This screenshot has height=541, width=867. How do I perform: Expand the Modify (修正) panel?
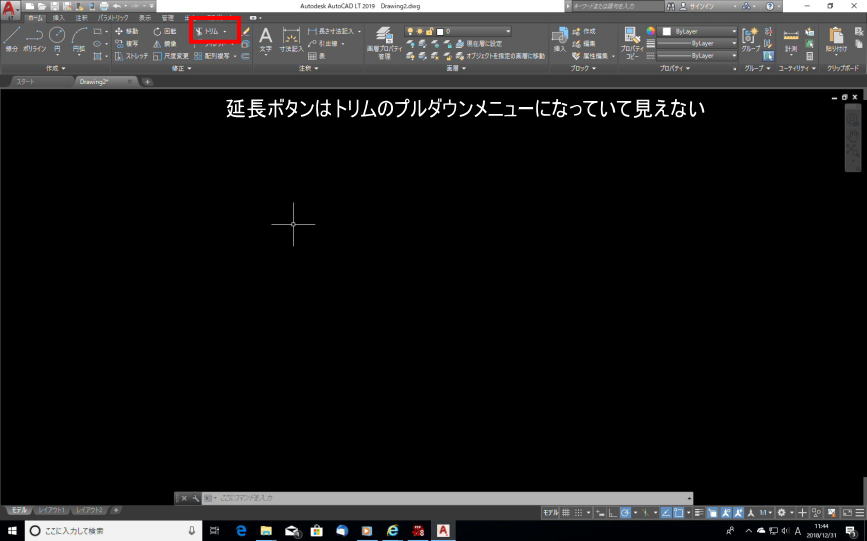pyautogui.click(x=181, y=68)
